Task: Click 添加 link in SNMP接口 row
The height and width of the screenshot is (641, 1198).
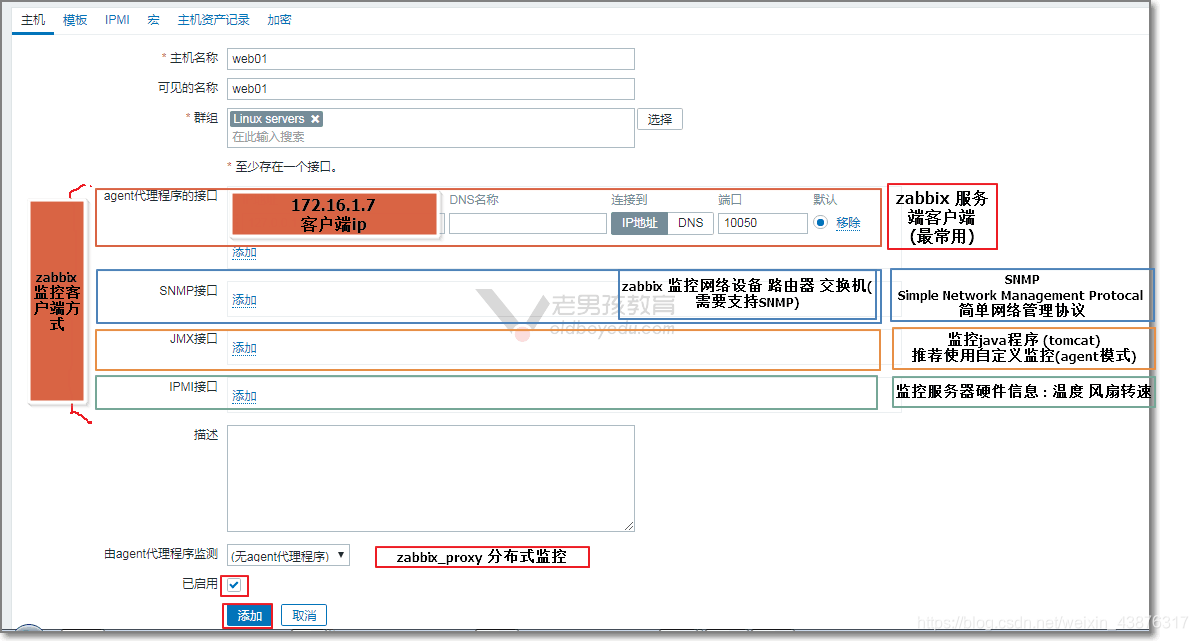Action: click(244, 300)
